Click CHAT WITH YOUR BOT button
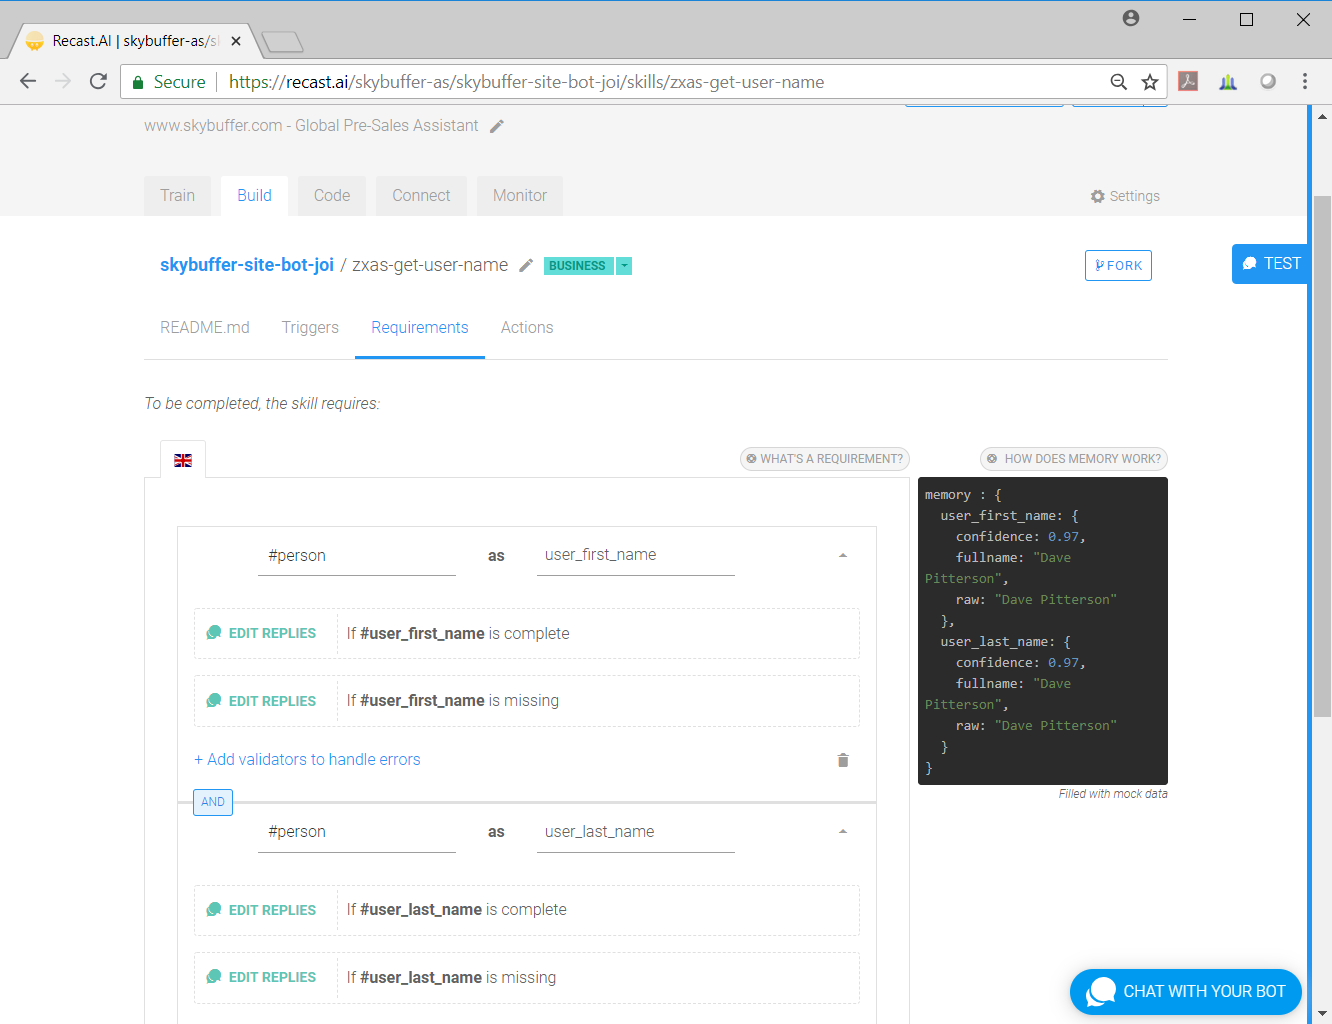 [1186, 992]
